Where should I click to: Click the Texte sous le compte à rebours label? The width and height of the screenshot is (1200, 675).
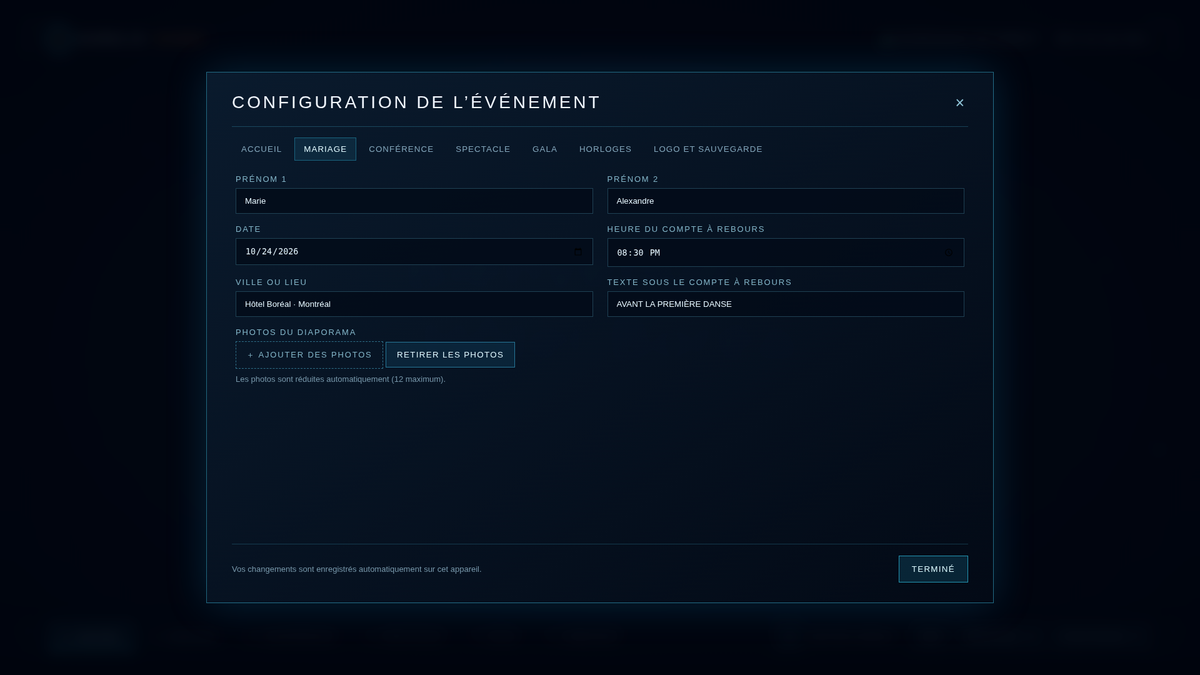[x=699, y=282]
